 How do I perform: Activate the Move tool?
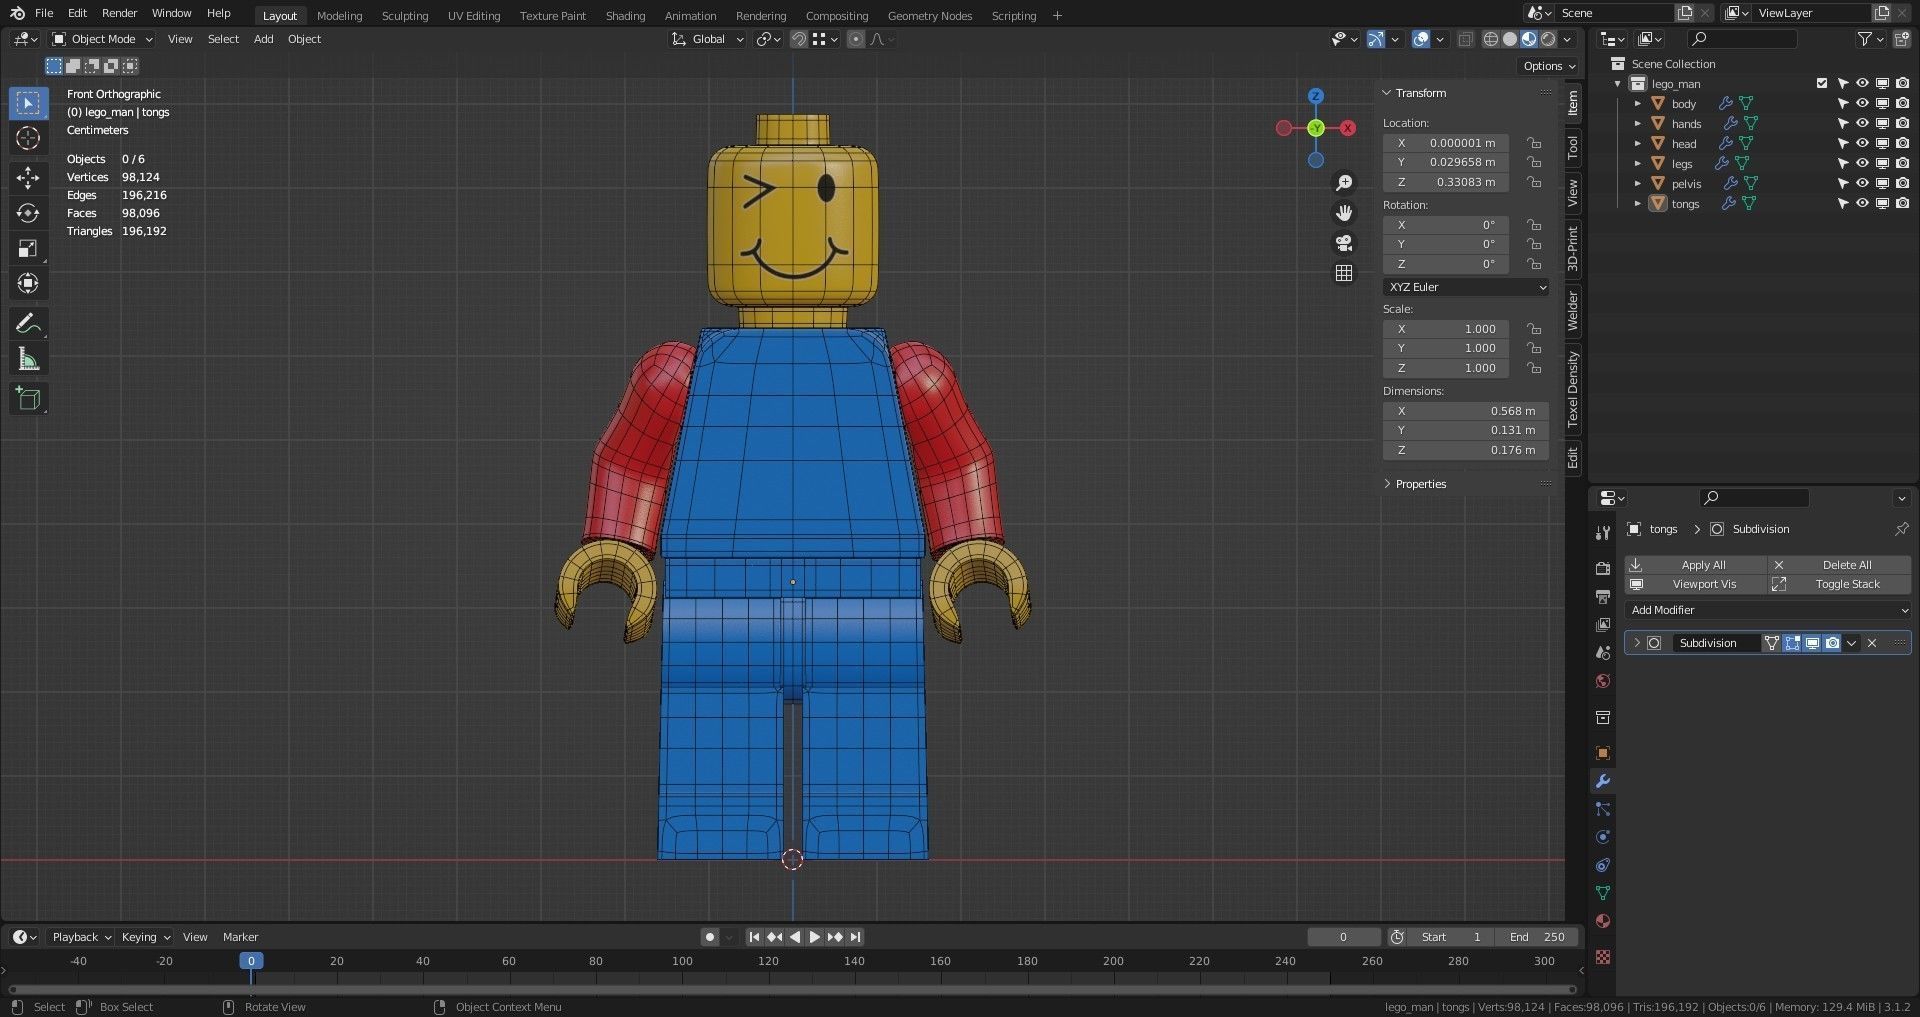click(x=28, y=178)
